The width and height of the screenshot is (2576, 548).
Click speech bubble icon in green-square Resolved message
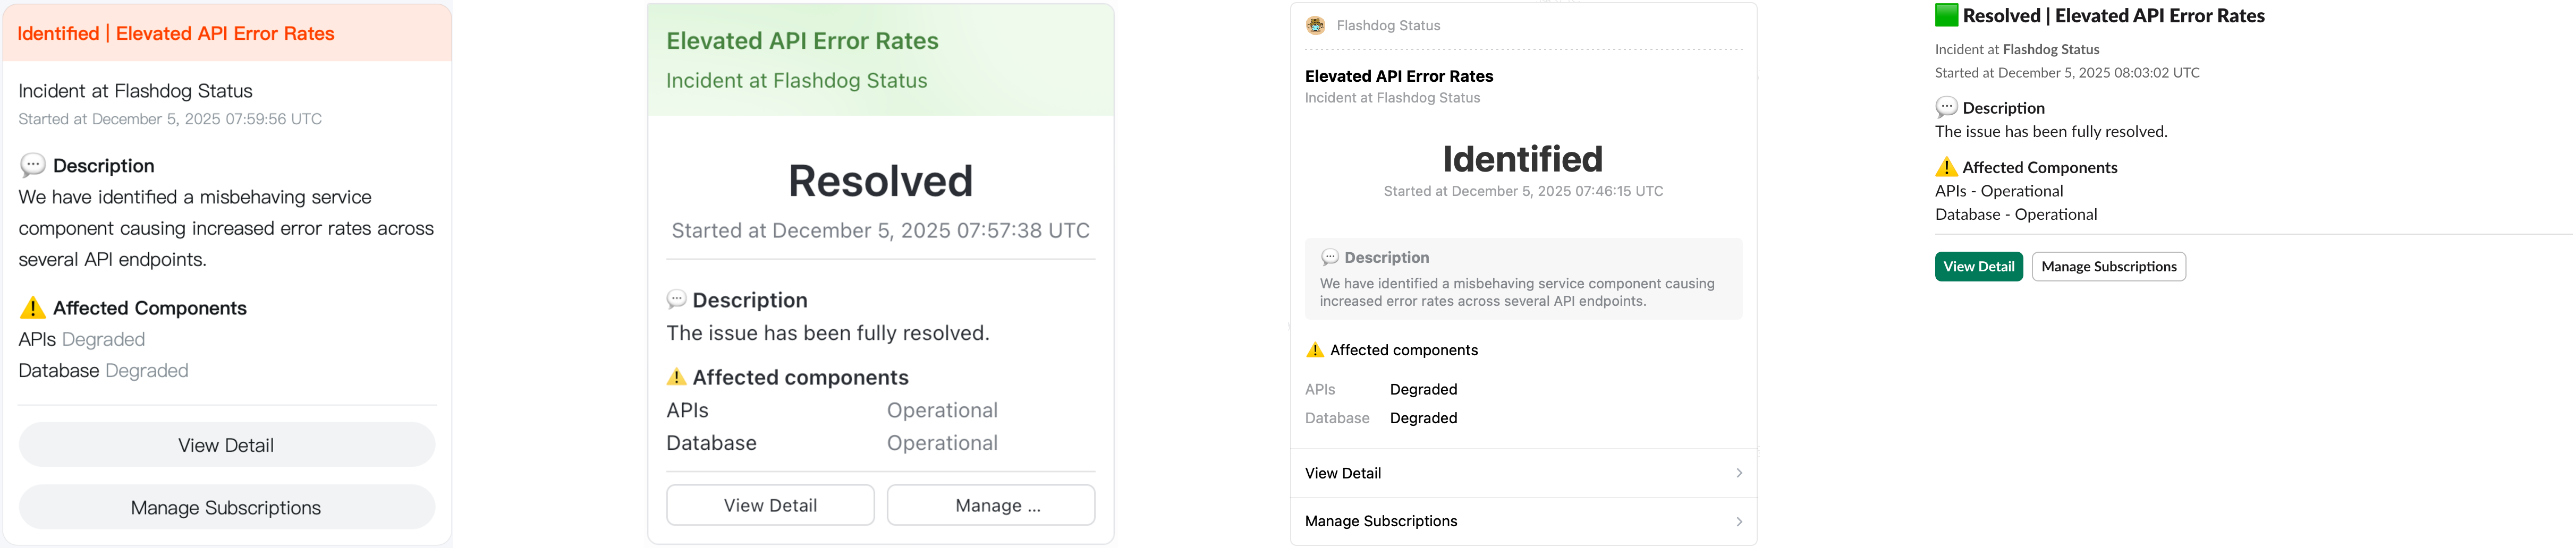(1946, 108)
